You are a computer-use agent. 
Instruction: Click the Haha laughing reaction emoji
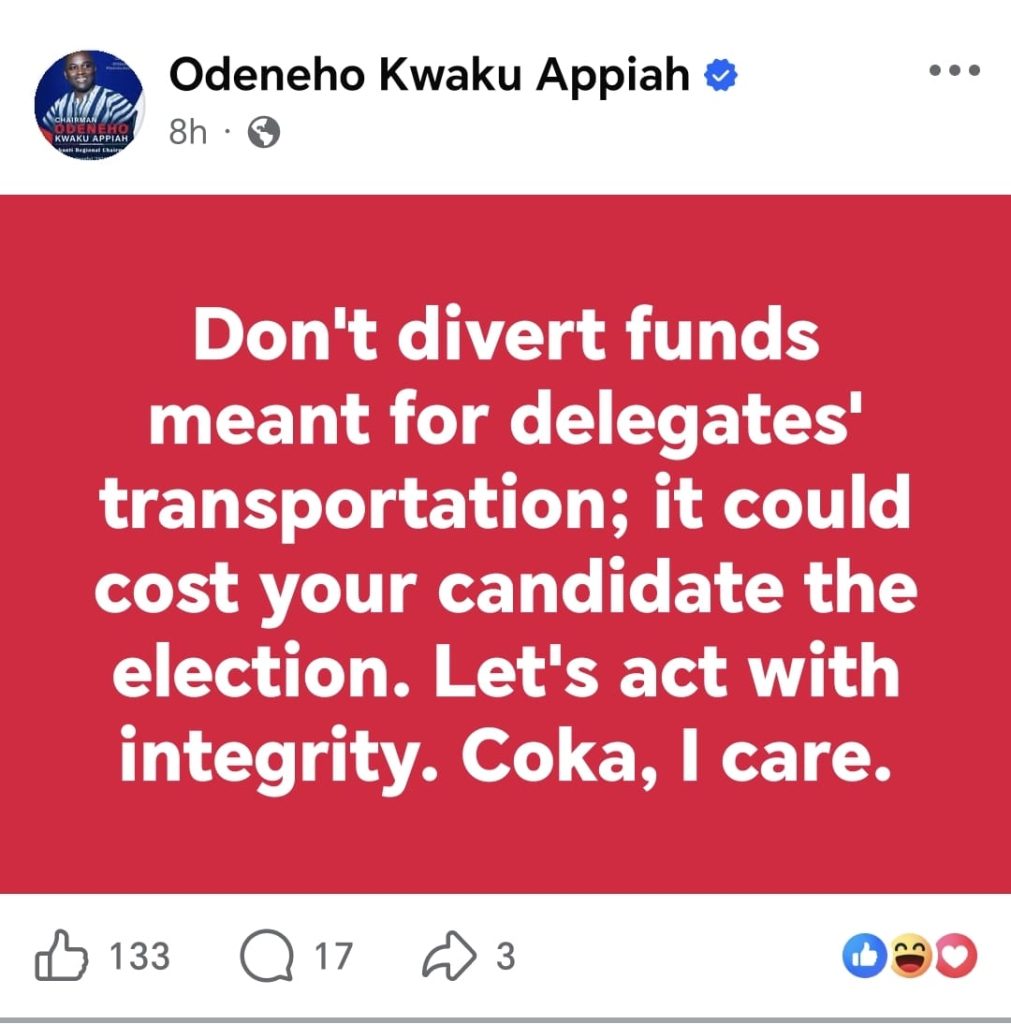(x=912, y=957)
